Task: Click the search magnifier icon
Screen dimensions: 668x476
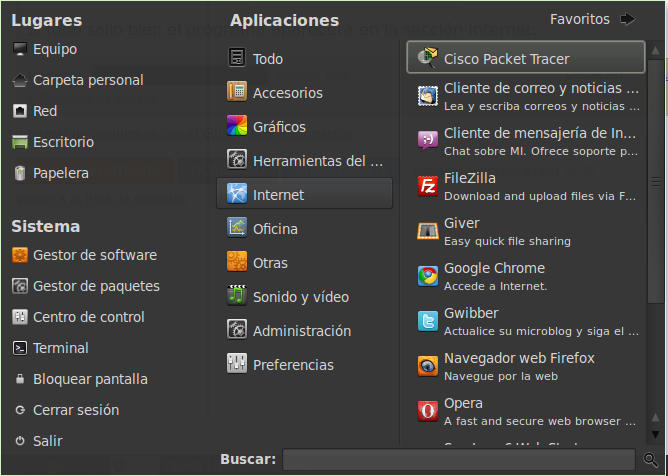Action: [651, 459]
